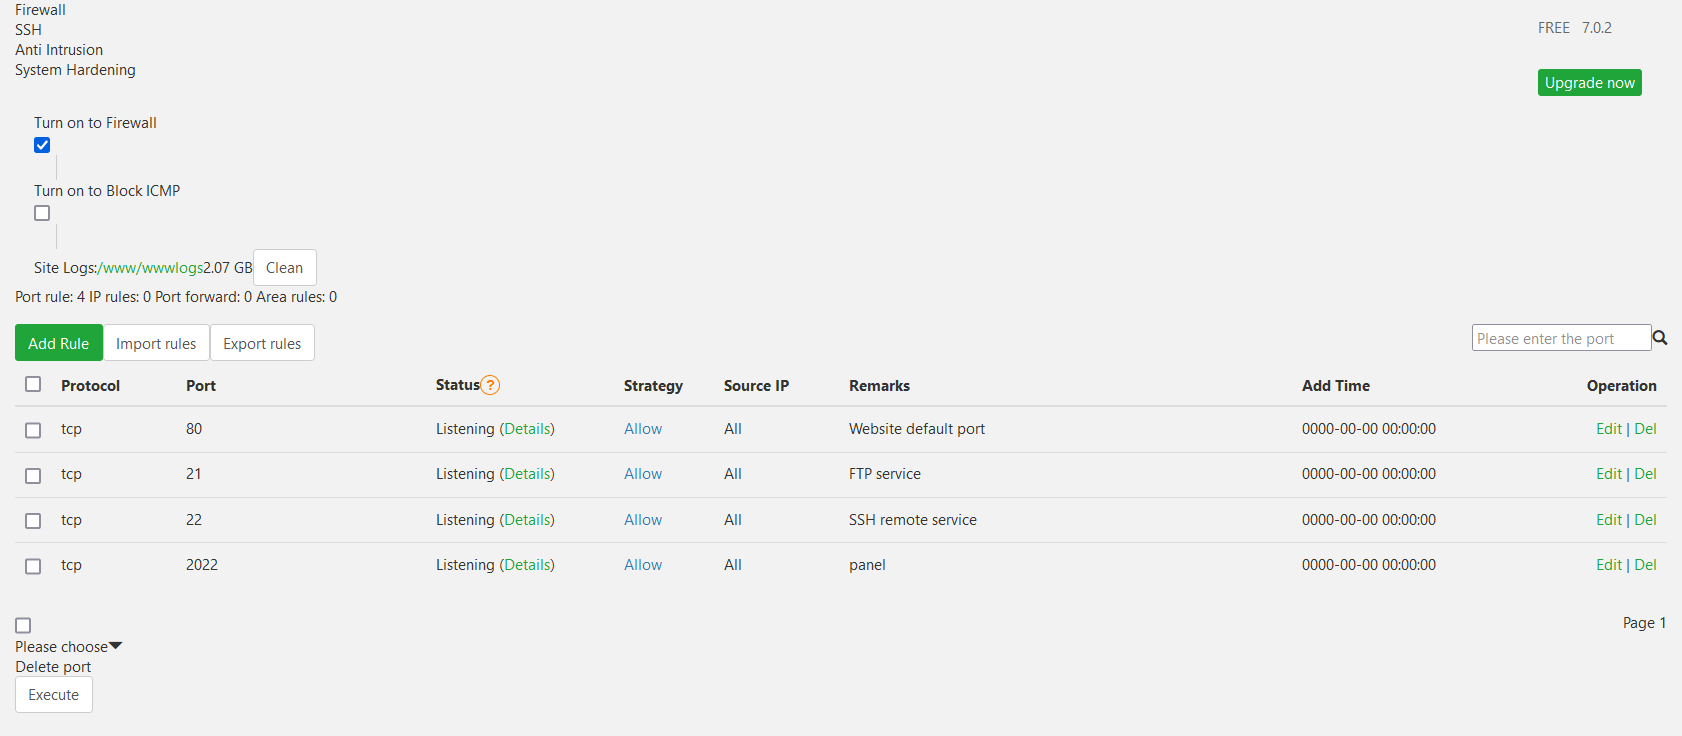Image resolution: width=1682 pixels, height=736 pixels.
Task: Click the Status help question mark icon
Action: tap(490, 385)
